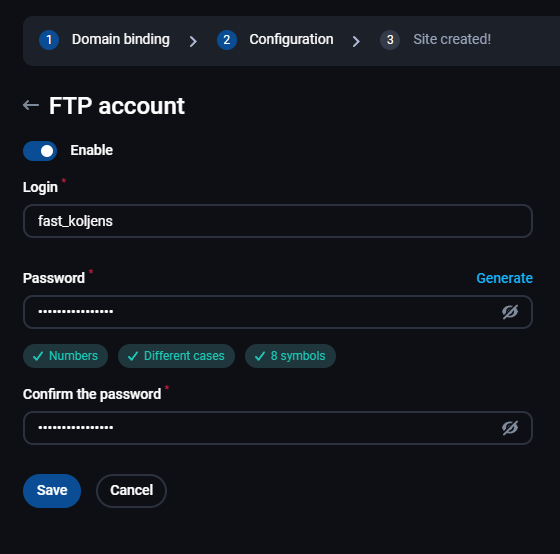Open the Site created! step
The height and width of the screenshot is (554, 560).
pos(452,39)
